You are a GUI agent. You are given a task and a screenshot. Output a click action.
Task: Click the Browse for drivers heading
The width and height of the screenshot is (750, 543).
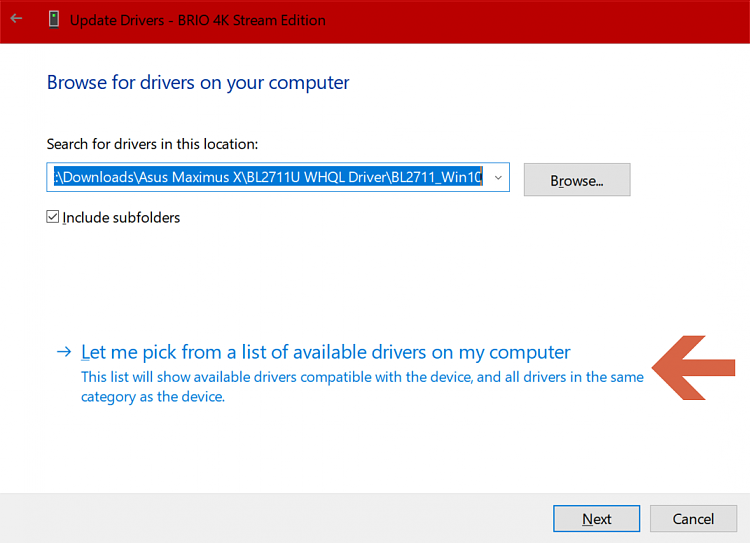198,82
